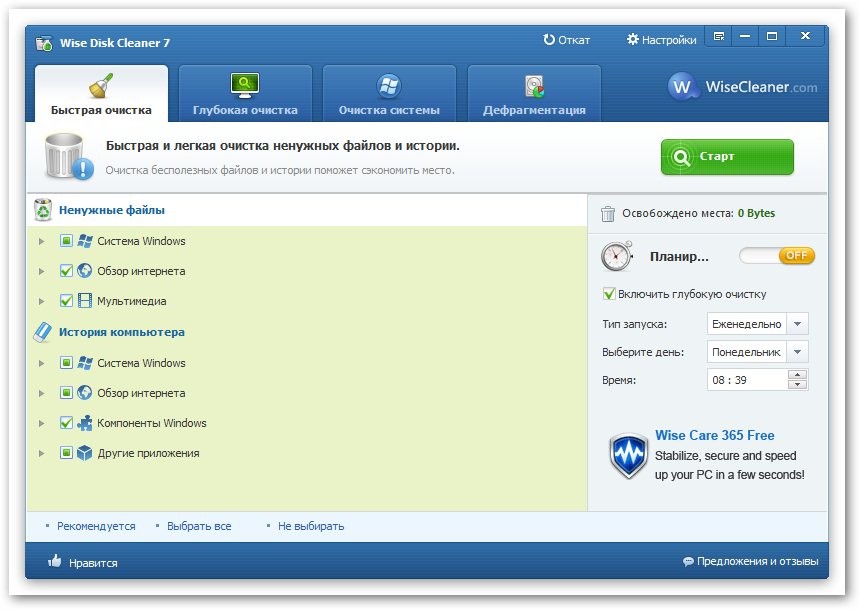Uncheck the Мультимедиа checkbox
The height and width of the screenshot is (610, 860).
(x=66, y=301)
